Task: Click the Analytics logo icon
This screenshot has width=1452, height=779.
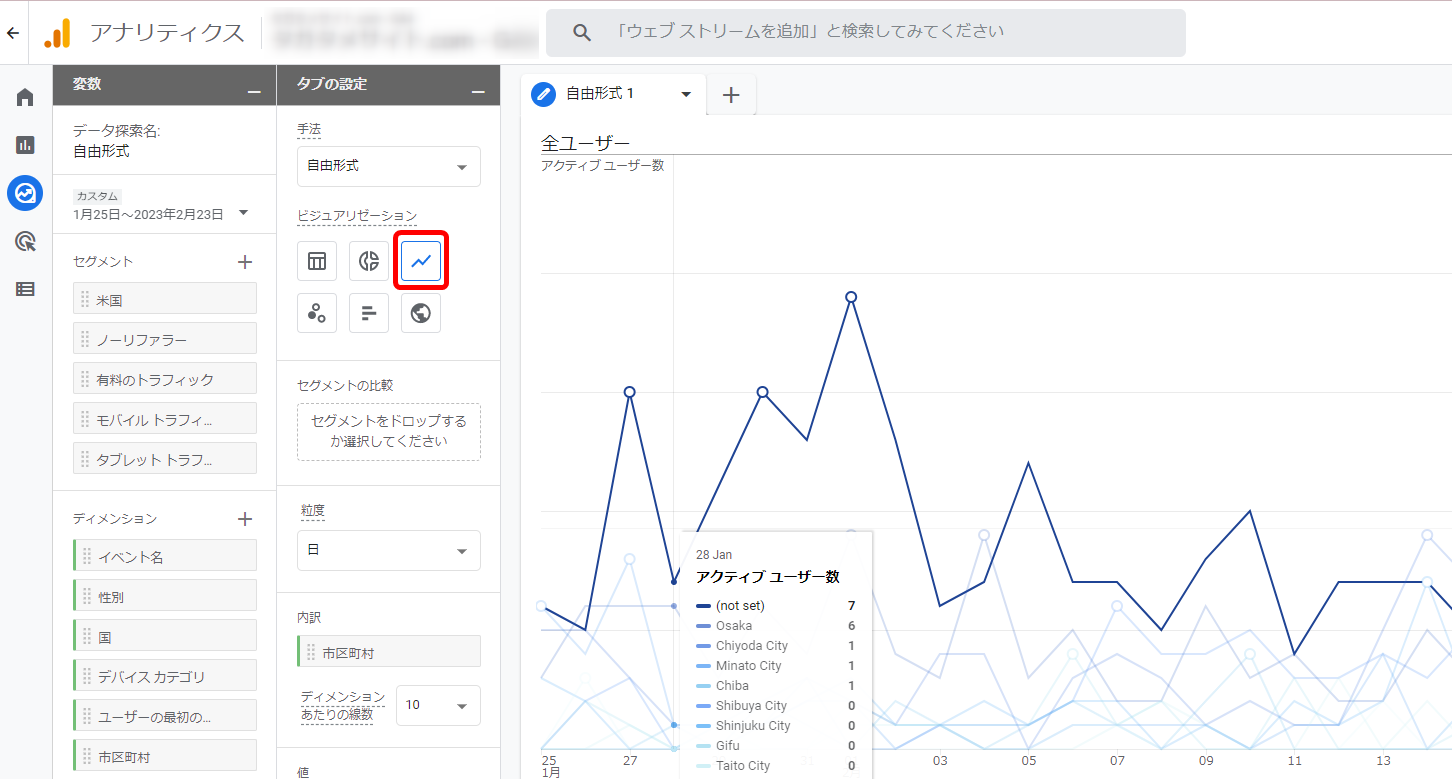Action: pyautogui.click(x=58, y=33)
